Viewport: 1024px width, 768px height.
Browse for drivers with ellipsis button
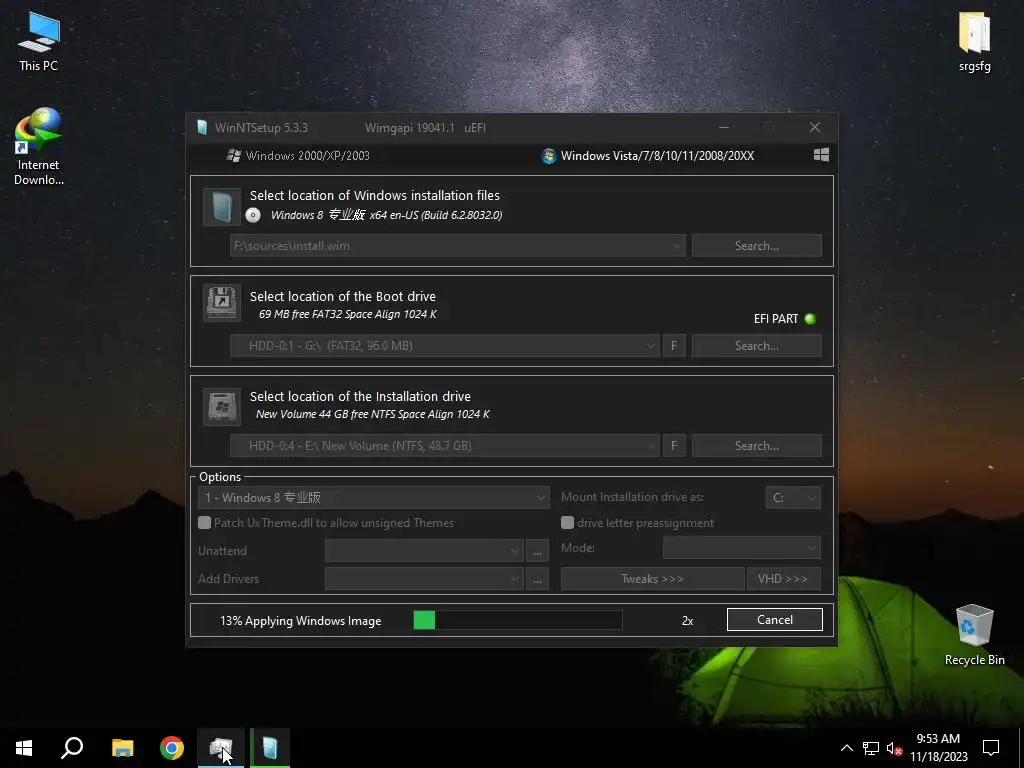pos(537,579)
